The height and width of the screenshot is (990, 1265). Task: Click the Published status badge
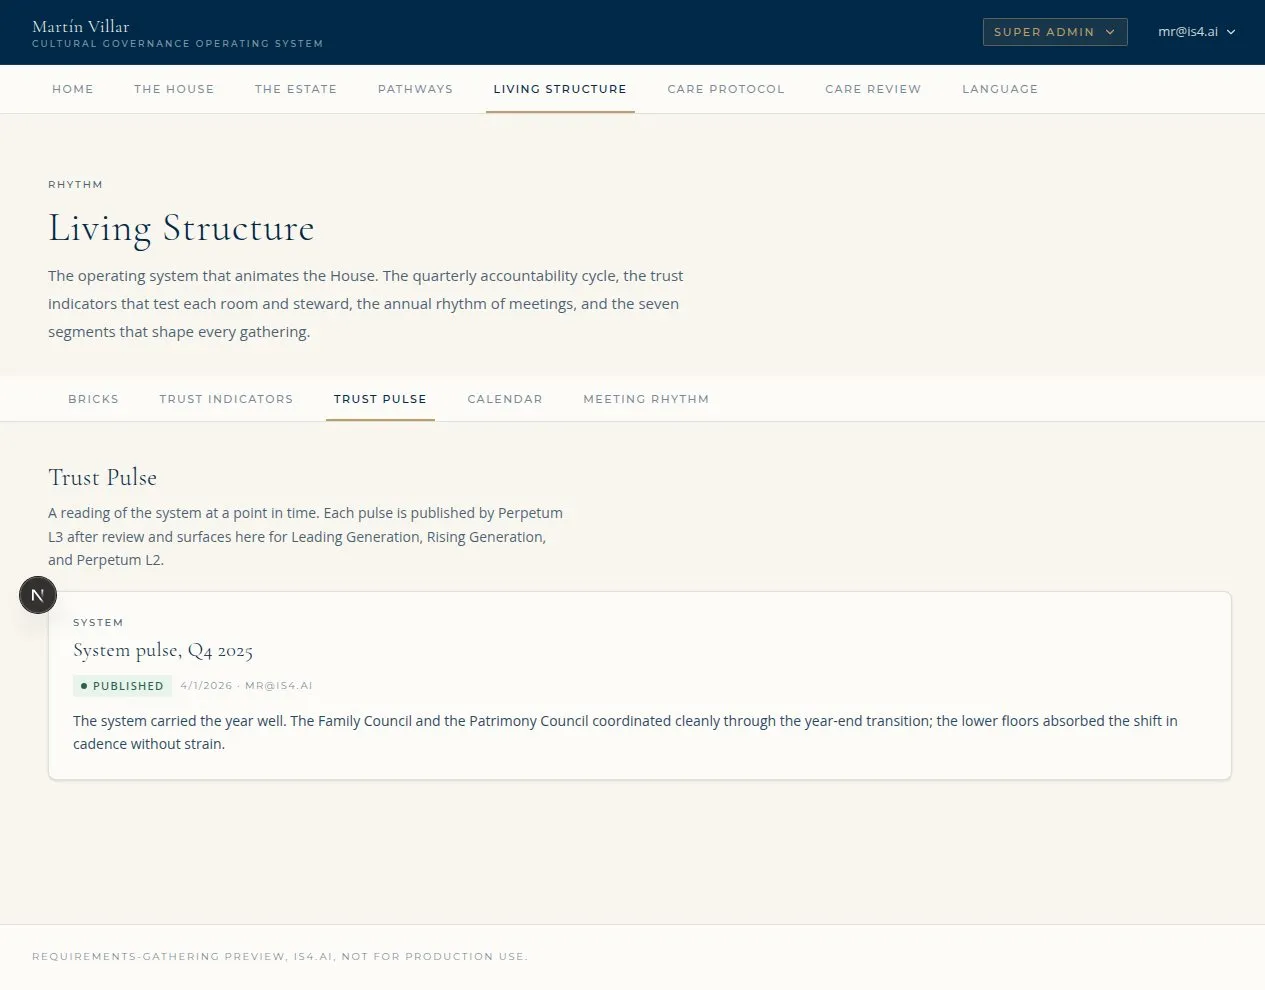(x=122, y=686)
